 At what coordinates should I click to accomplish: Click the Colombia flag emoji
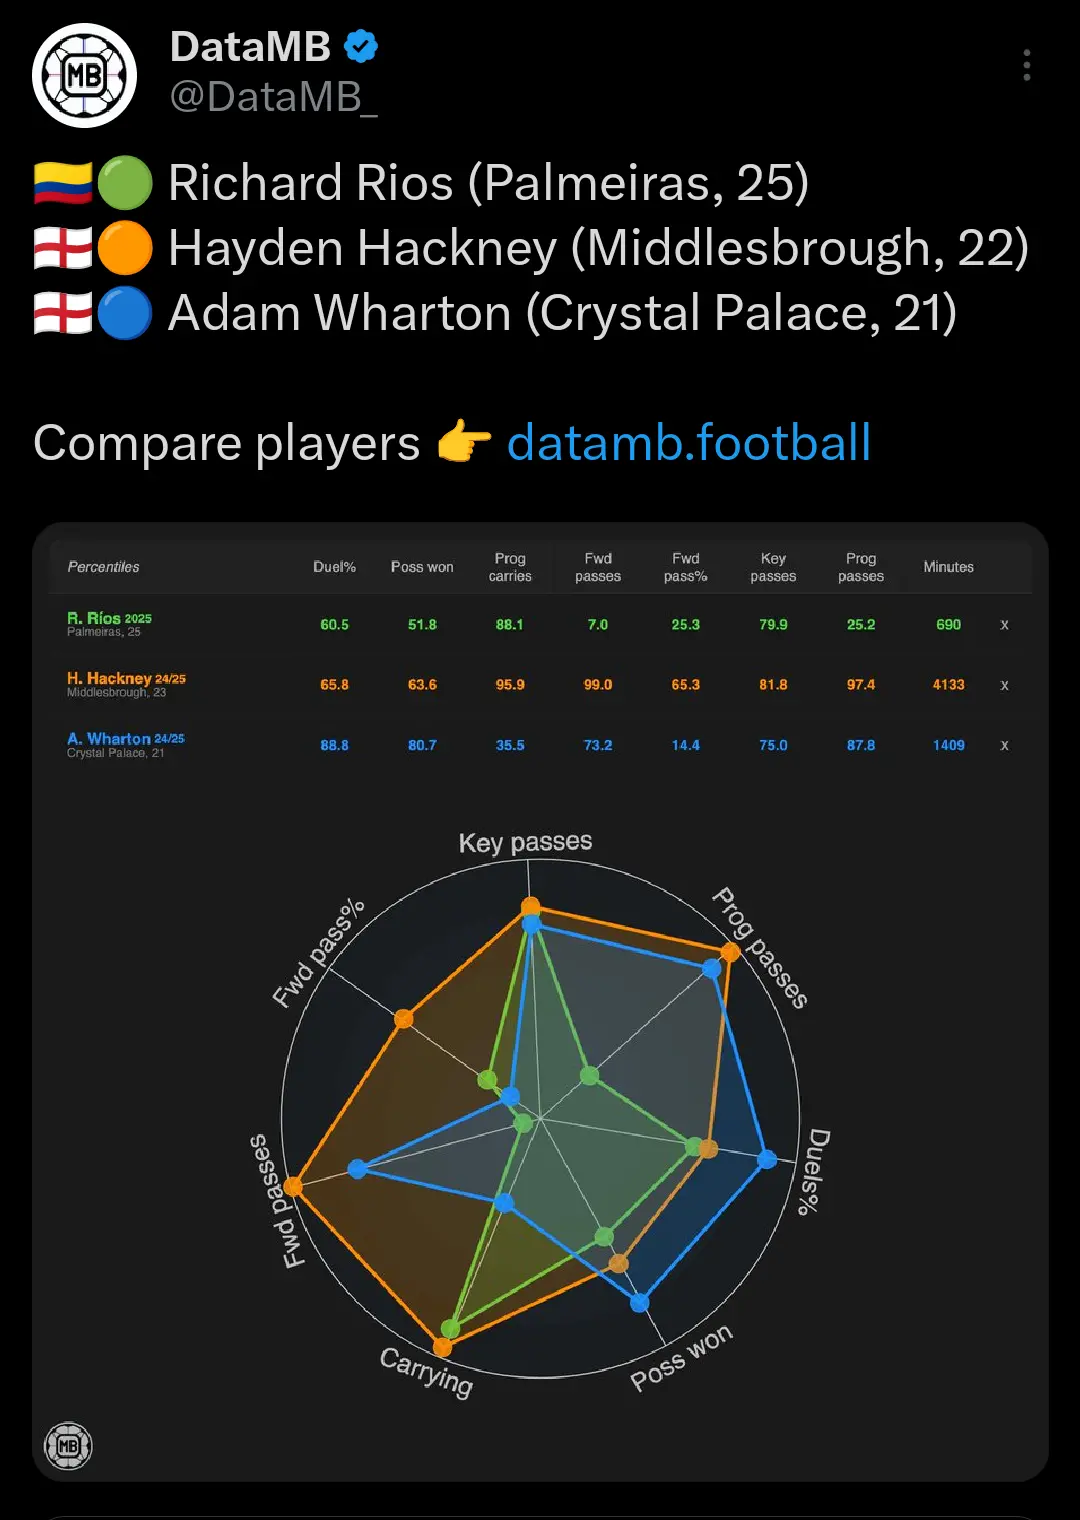(62, 183)
